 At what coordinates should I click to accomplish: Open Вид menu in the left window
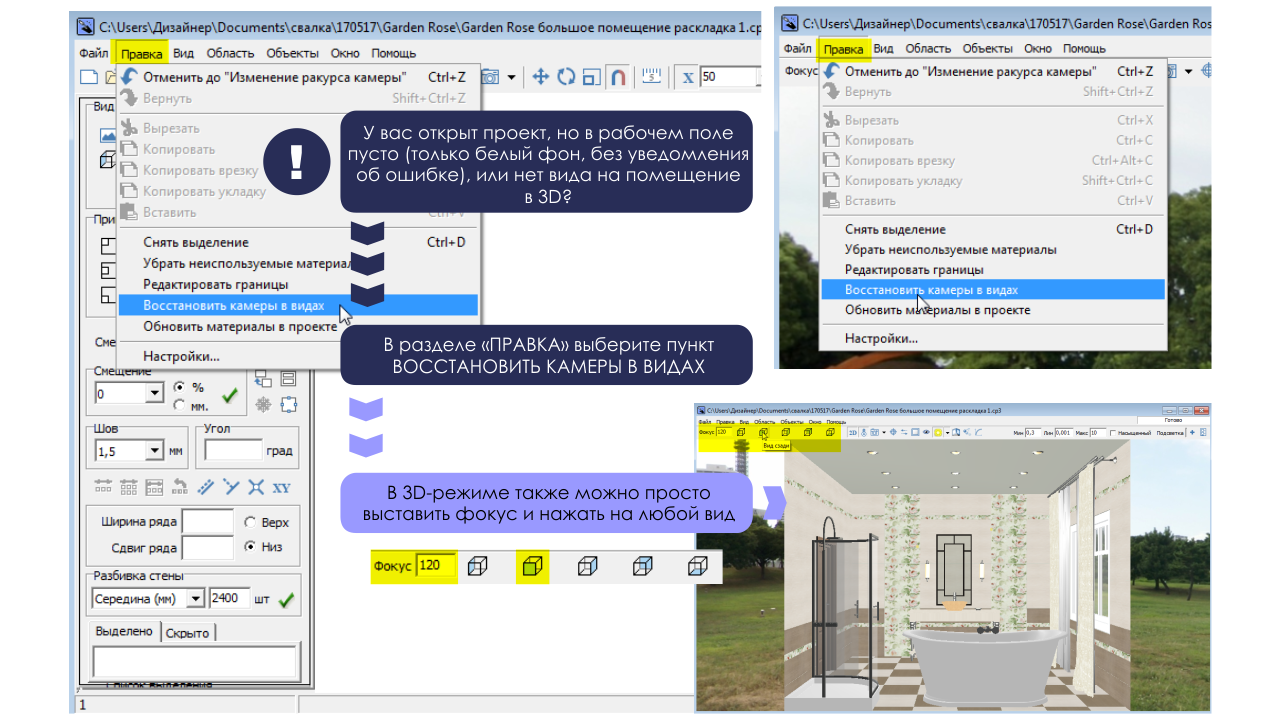pos(186,53)
